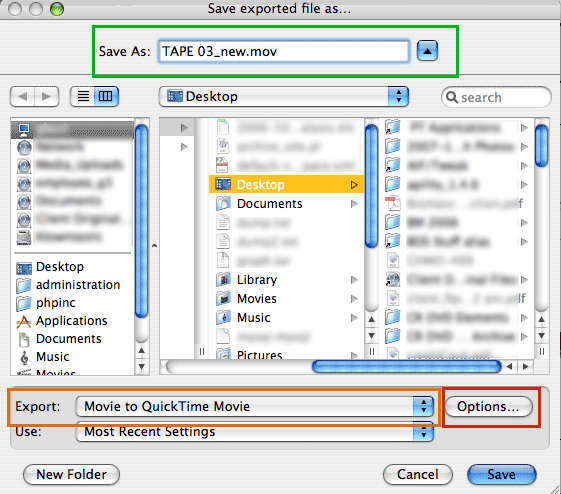Click the horizontal scrollbar thumb of the browser
This screenshot has width=561, height=494.
406,367
